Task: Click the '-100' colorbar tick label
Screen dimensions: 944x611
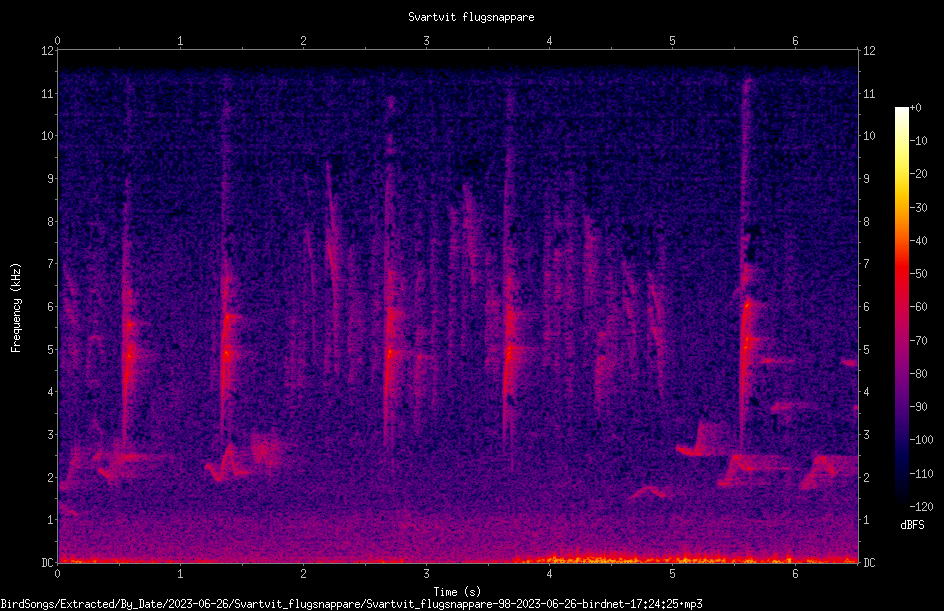Action: click(921, 440)
